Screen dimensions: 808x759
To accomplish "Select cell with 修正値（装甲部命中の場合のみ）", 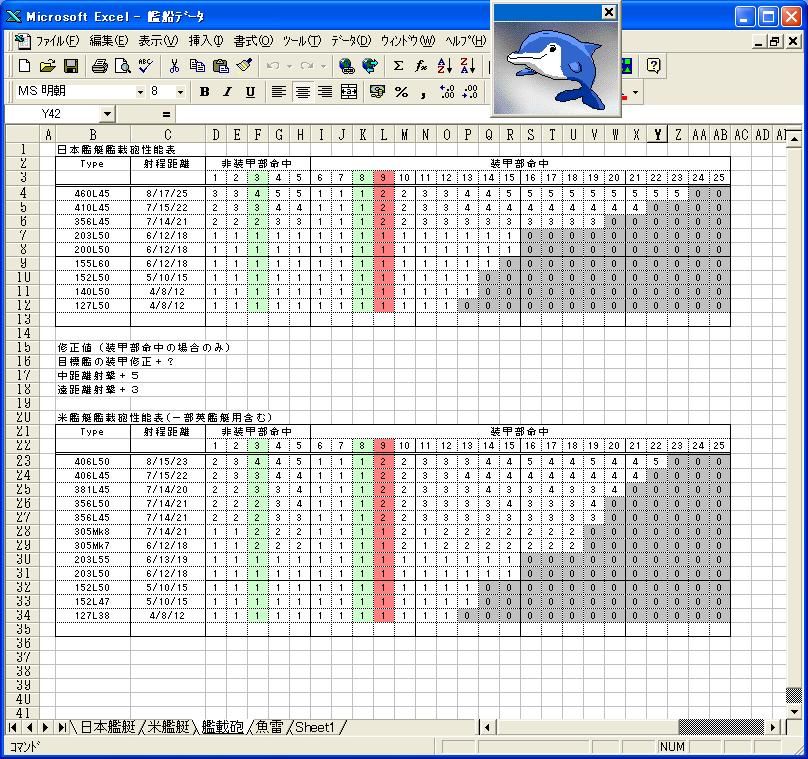I will 143,347.
